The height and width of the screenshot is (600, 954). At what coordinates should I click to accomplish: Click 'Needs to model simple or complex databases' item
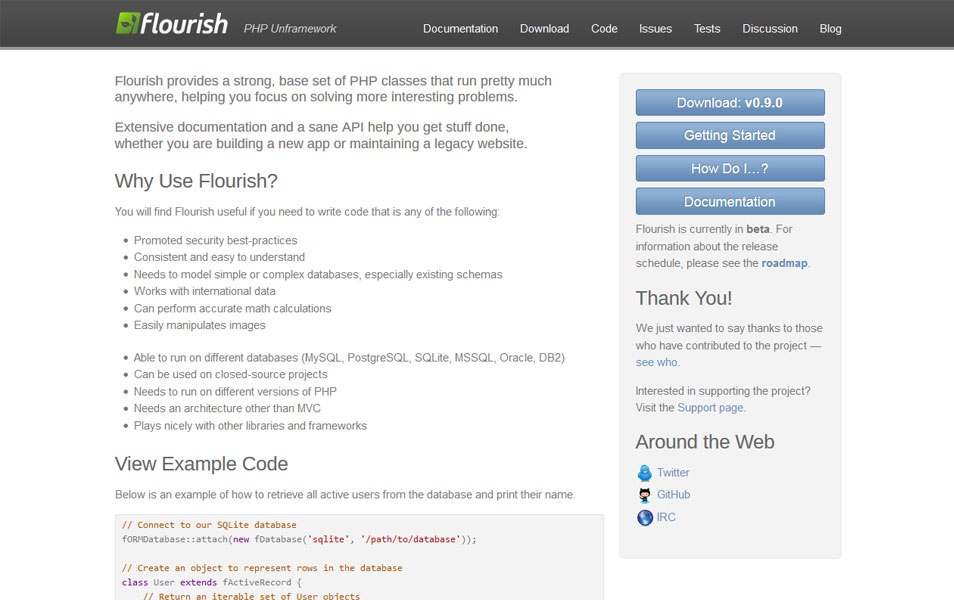point(318,274)
